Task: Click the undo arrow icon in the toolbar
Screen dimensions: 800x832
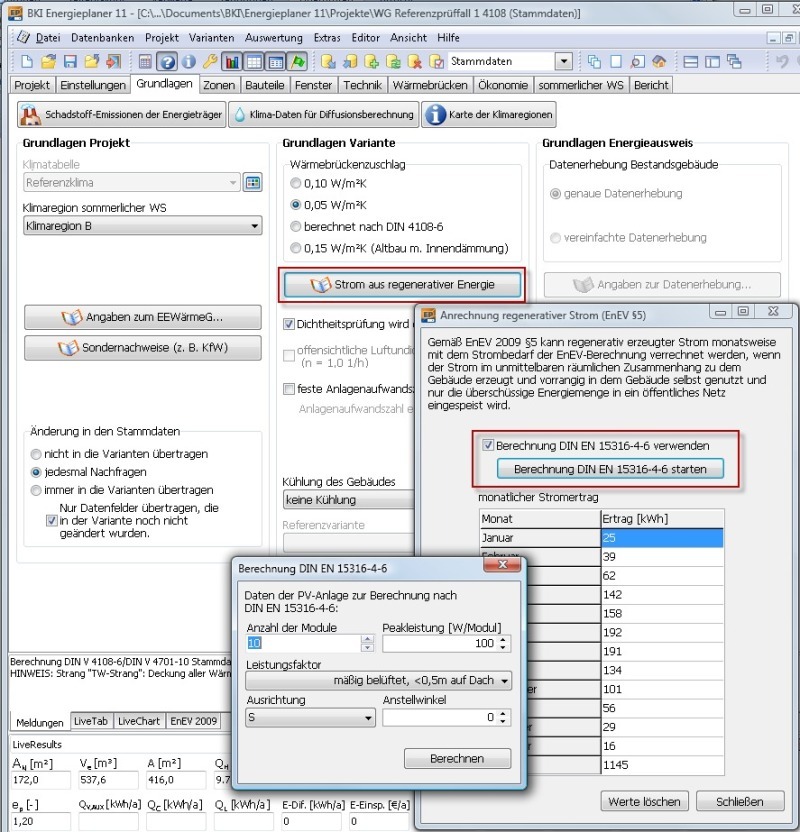Action: pyautogui.click(x=781, y=62)
